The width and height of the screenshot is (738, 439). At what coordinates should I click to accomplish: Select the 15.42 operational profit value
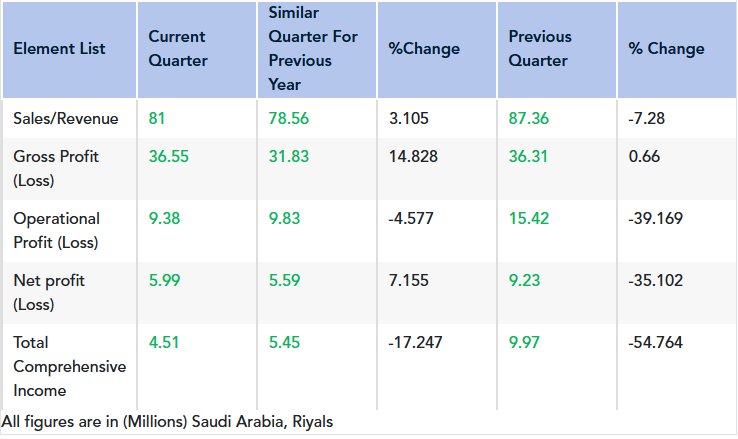529,219
